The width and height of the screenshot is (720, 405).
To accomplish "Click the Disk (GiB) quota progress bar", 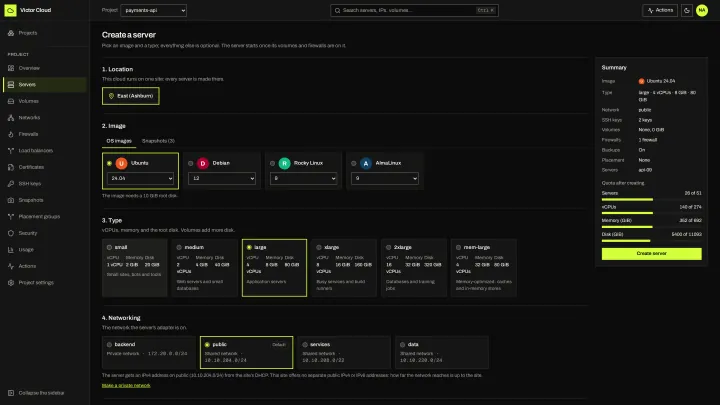I will point(652,241).
